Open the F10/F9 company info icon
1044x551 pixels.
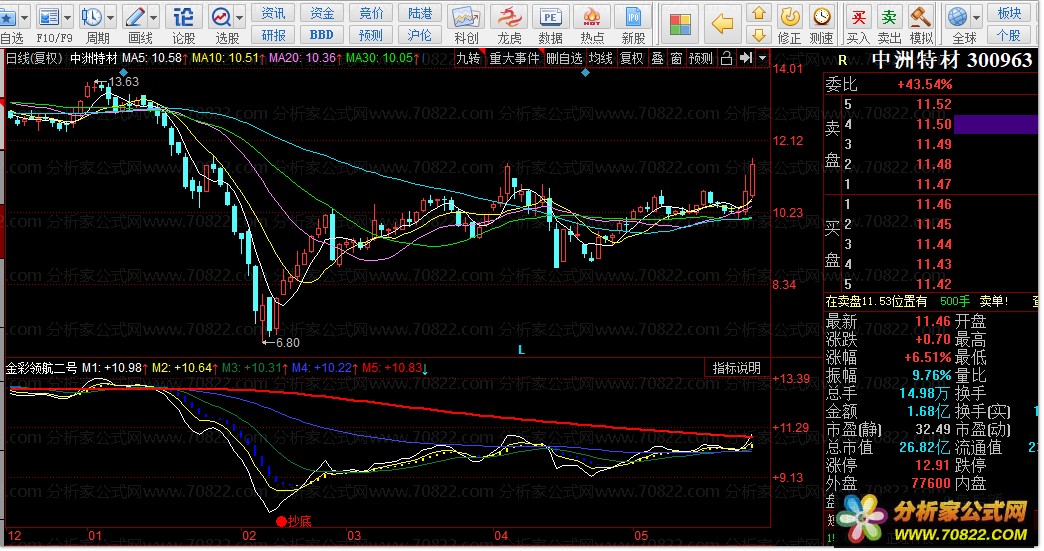[49, 17]
